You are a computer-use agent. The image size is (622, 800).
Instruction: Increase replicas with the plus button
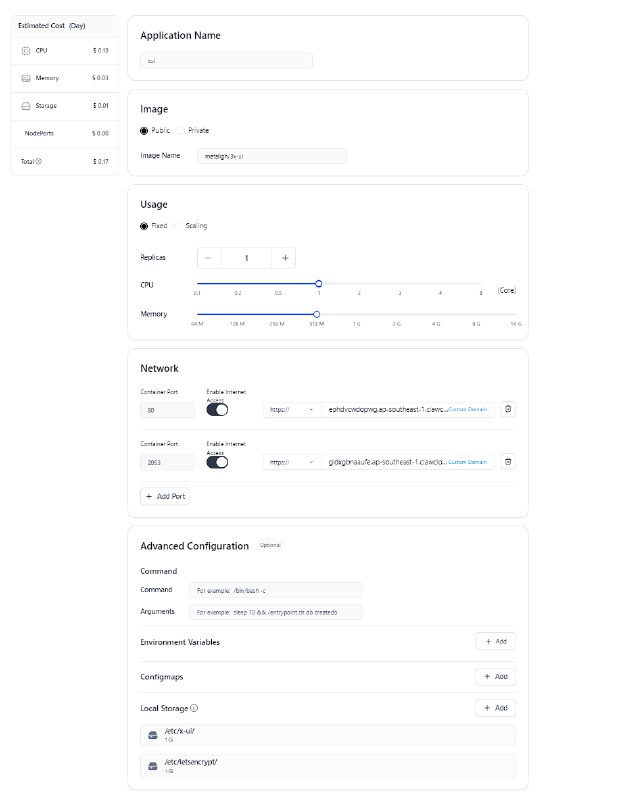point(285,258)
